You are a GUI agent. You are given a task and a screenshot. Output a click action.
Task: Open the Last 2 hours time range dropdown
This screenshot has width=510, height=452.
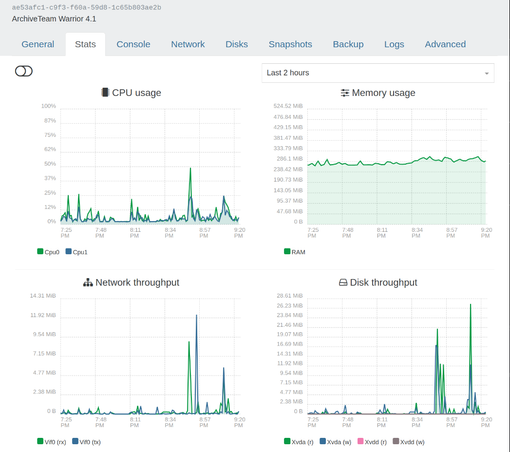(378, 73)
